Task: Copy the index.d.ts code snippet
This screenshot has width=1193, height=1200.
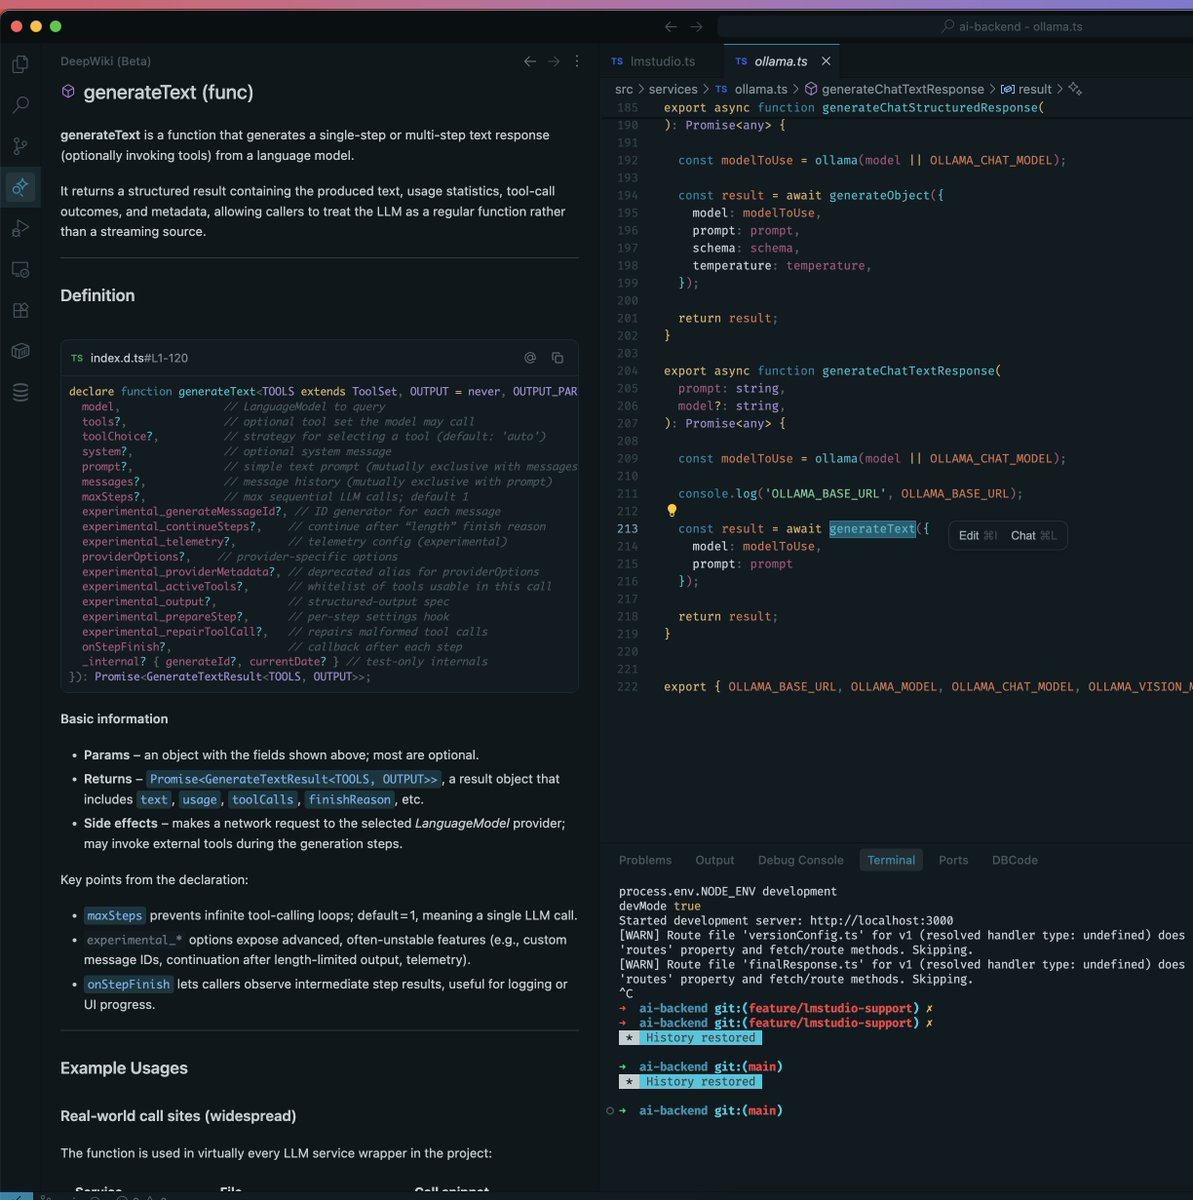Action: point(557,357)
